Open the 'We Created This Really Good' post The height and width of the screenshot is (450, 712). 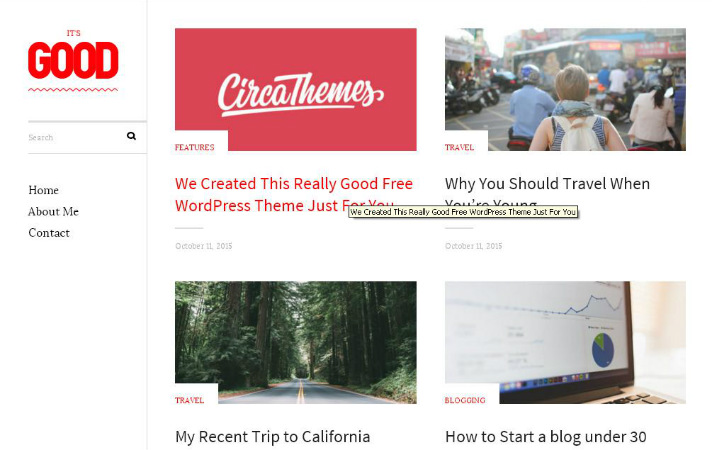[x=294, y=194]
